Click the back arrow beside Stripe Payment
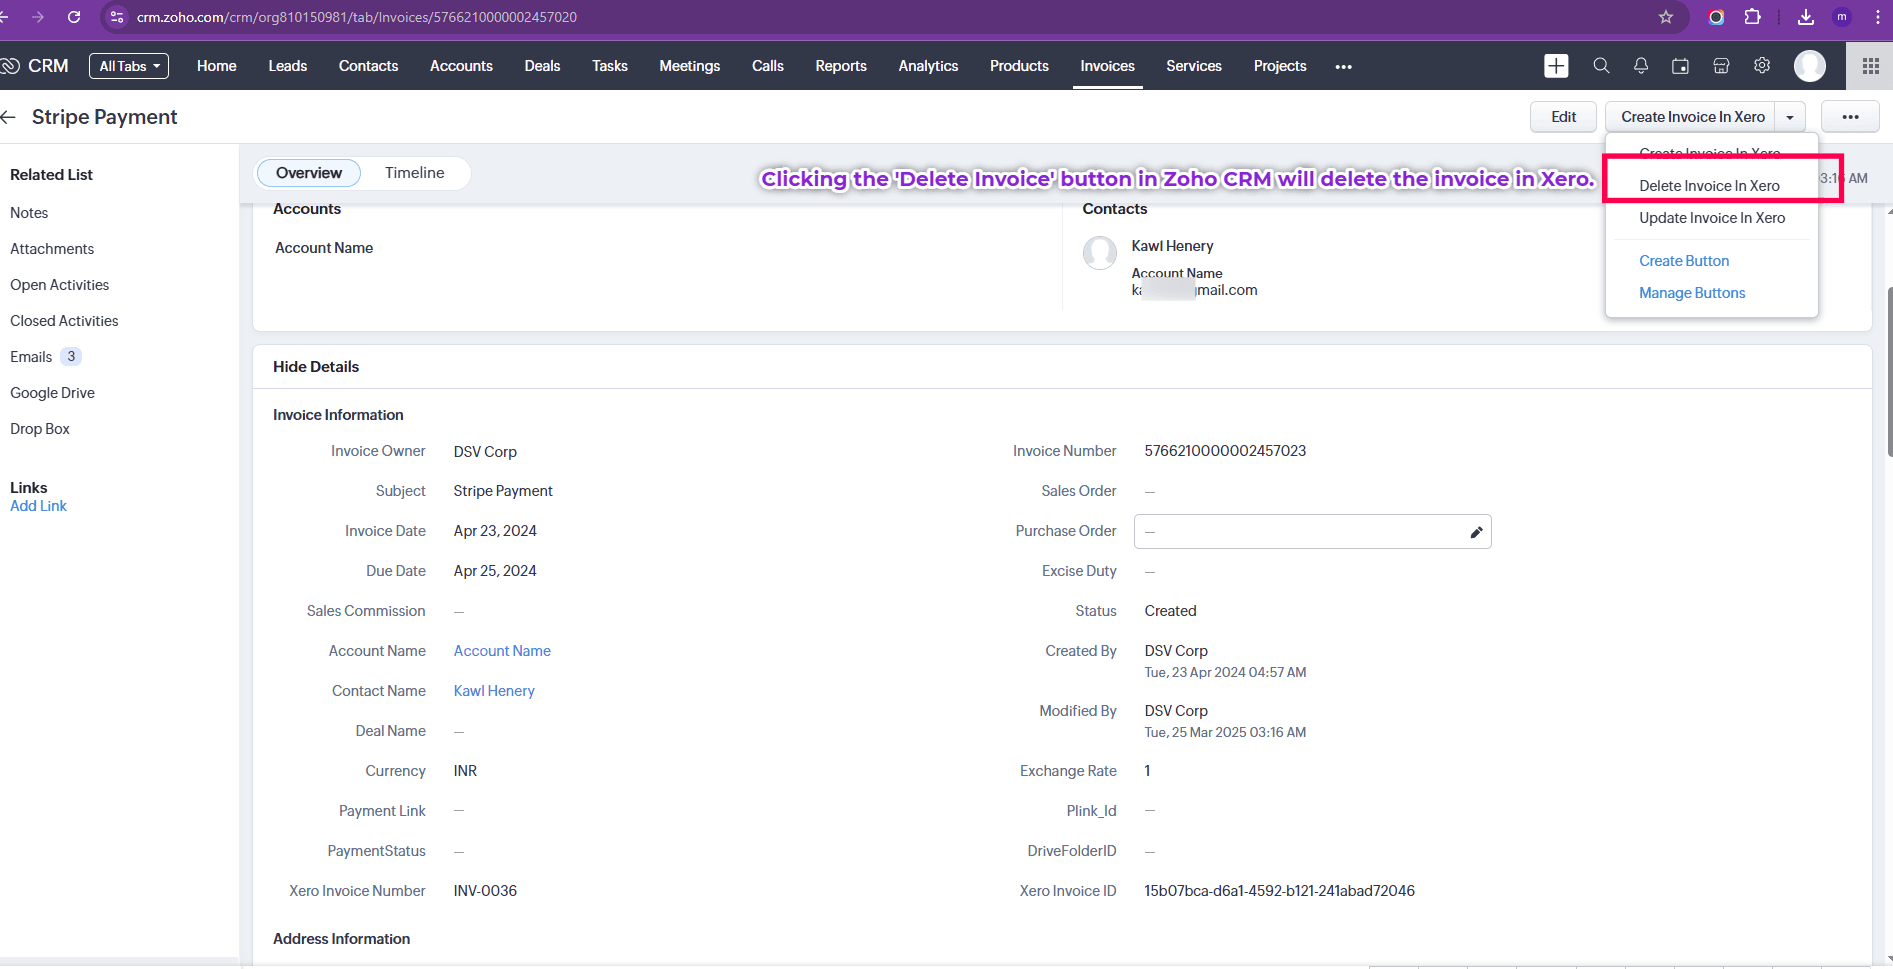The height and width of the screenshot is (969, 1893). coord(9,117)
